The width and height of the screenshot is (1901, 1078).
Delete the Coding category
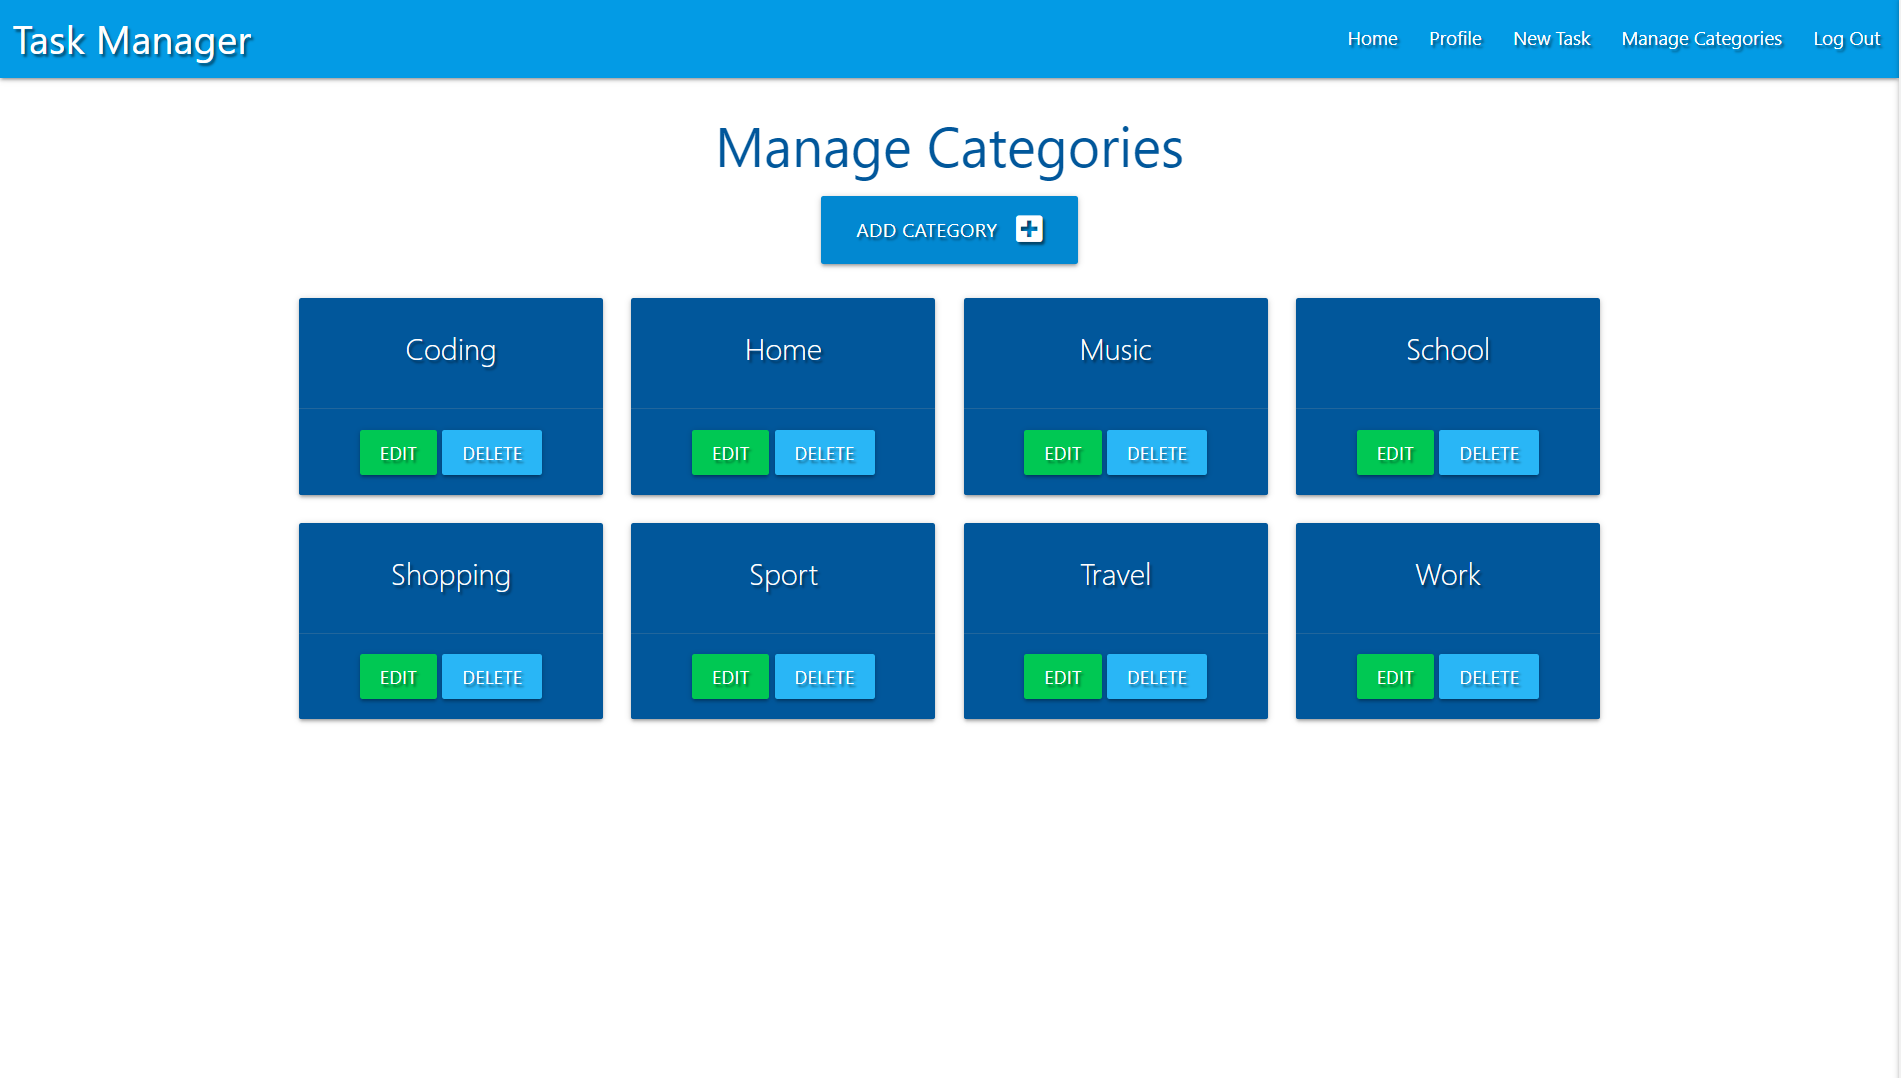(492, 453)
